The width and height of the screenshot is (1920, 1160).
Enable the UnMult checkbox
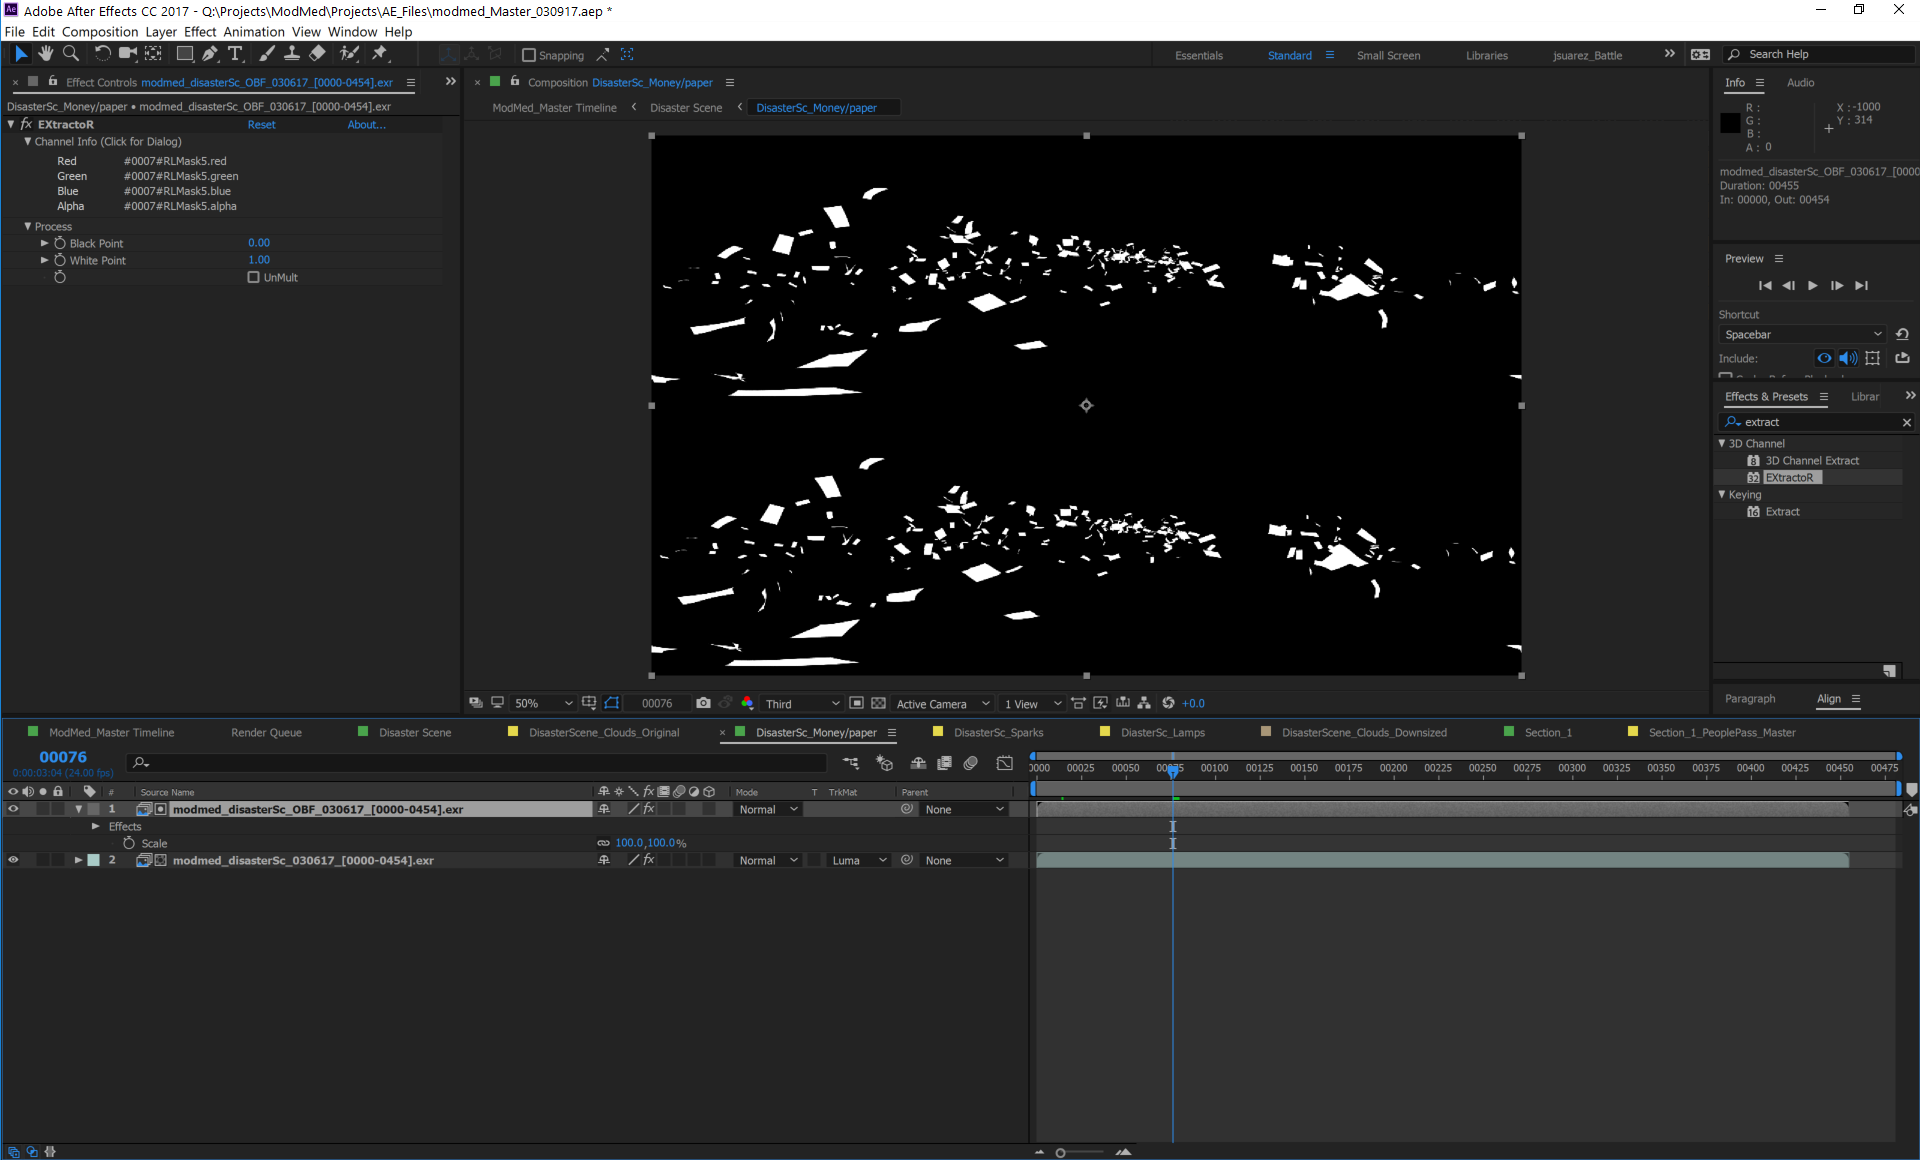pyautogui.click(x=254, y=277)
